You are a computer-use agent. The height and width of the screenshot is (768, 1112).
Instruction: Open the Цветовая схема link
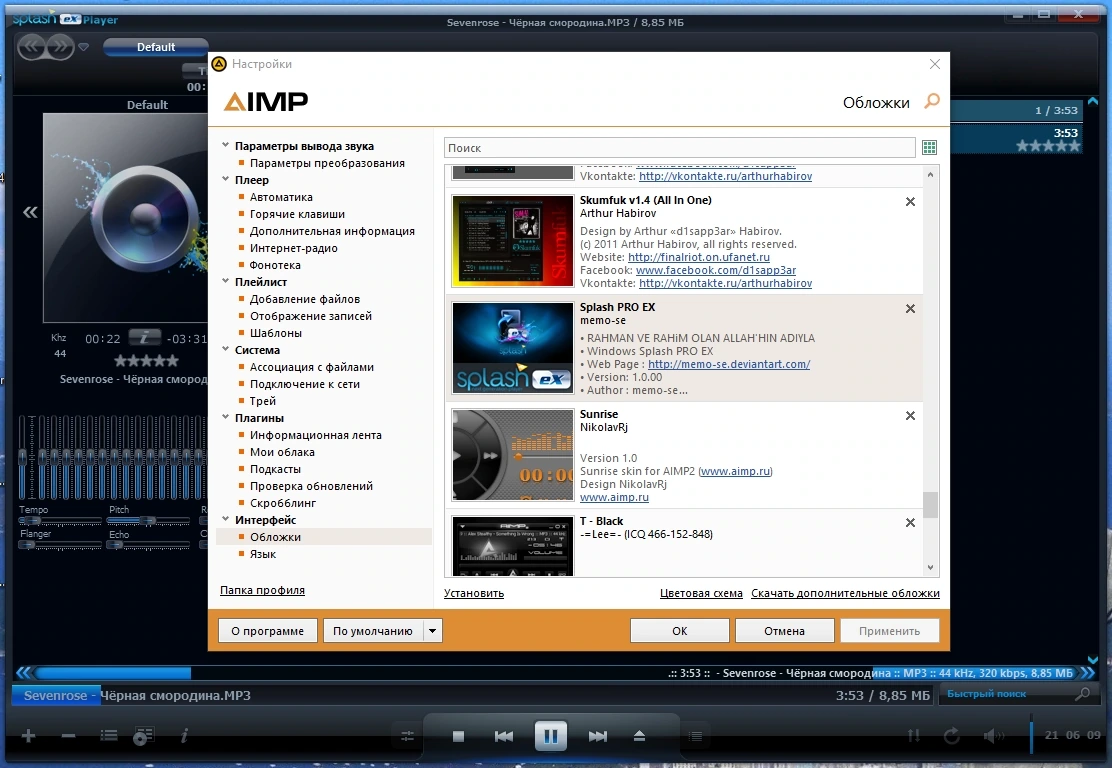tap(701, 594)
